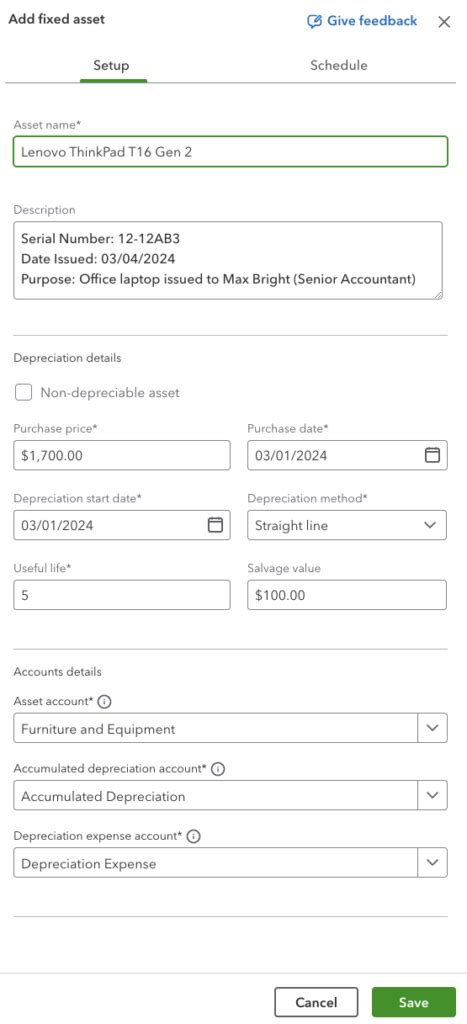Viewport: 467px width, 1024px height.
Task: Show info for Depreciation expense account
Action: click(193, 837)
